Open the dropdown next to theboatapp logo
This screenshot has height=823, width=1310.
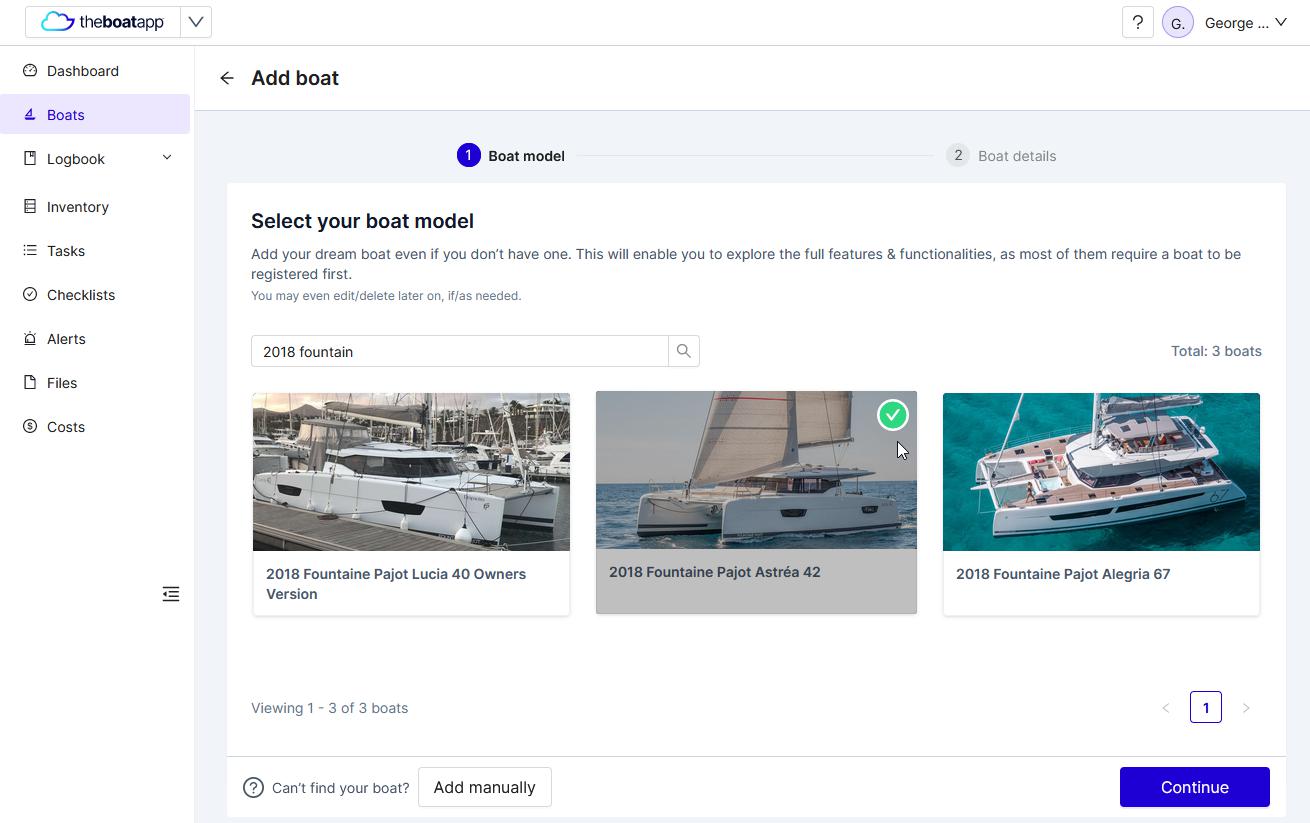(x=196, y=22)
